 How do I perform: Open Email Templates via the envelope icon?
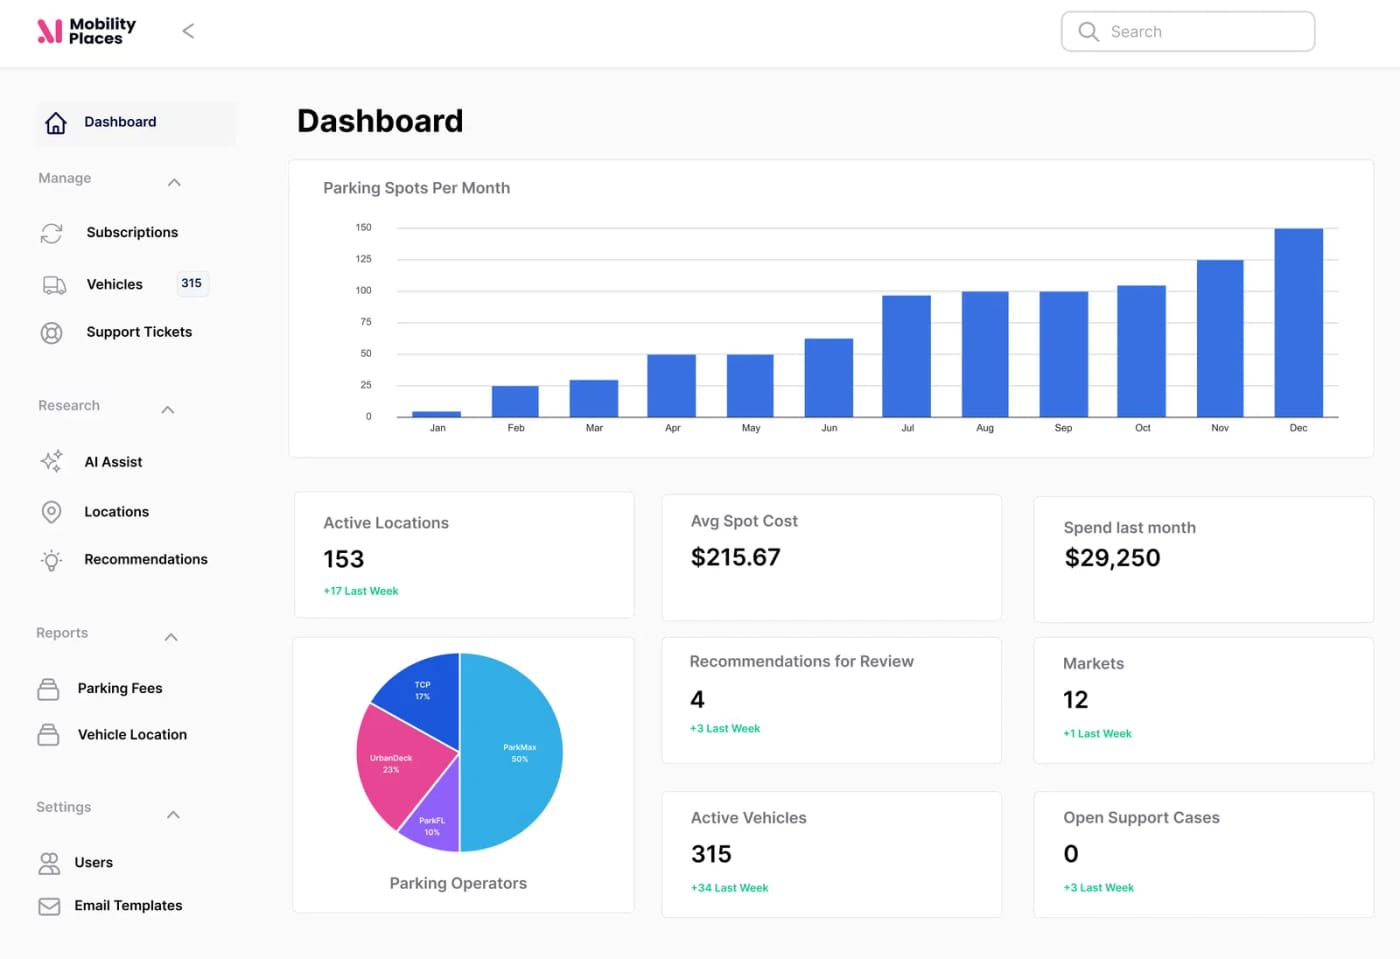48,905
